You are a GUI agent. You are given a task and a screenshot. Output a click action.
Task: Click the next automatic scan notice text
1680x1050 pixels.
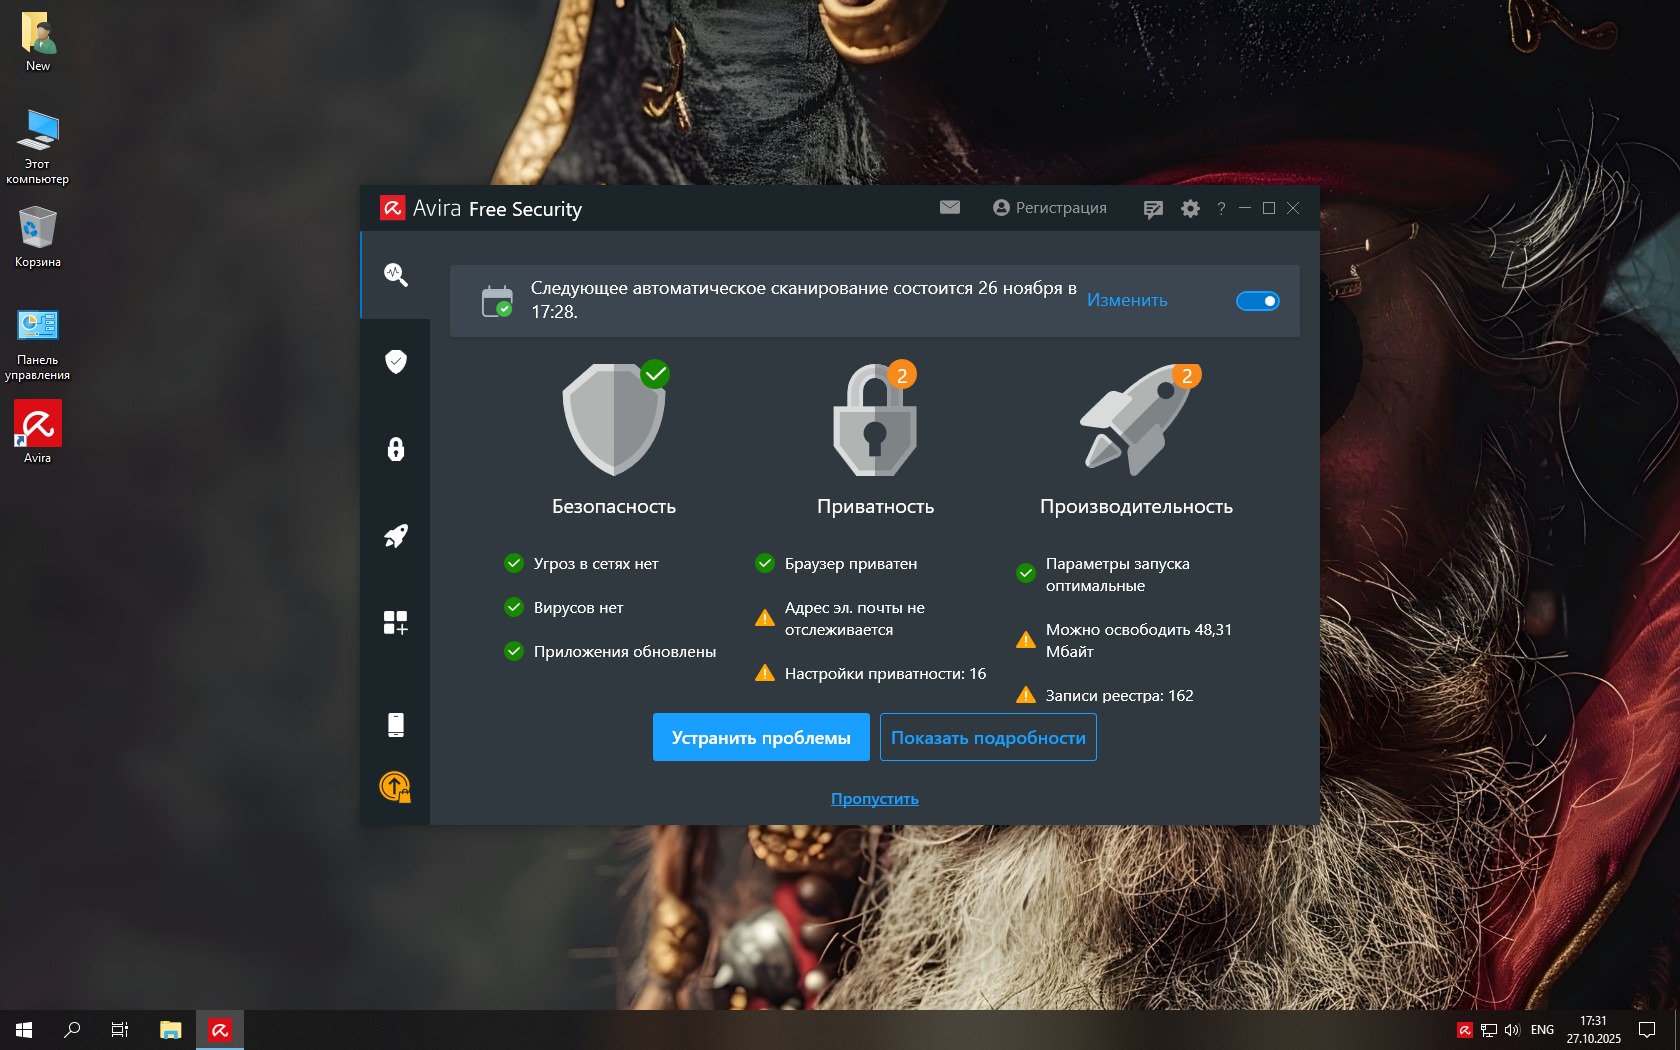[x=804, y=300]
